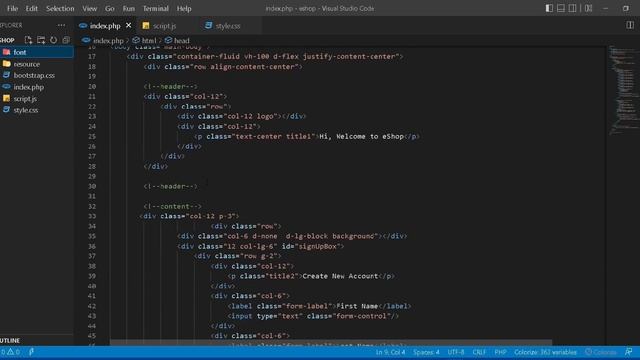Click the text "Hi, Welcome to eShop"
Screen dimensions: 640x360
(361, 136)
